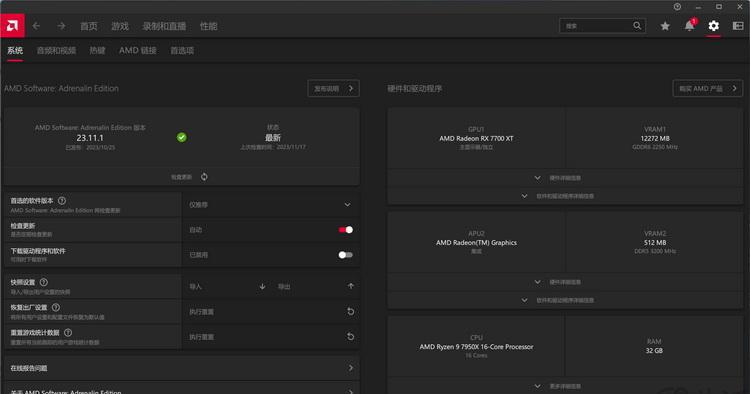750x394 pixels.
Task: Click the AMD Ryzen 9 7950X processor text
Action: click(476, 347)
